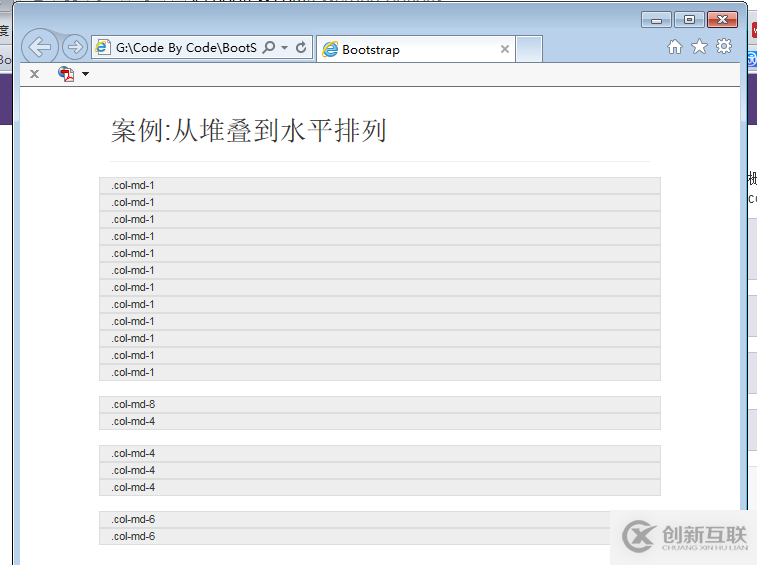Viewport: 757px width, 565px height.
Task: Close the PDF toolbar with the X
Action: pyautogui.click(x=34, y=74)
